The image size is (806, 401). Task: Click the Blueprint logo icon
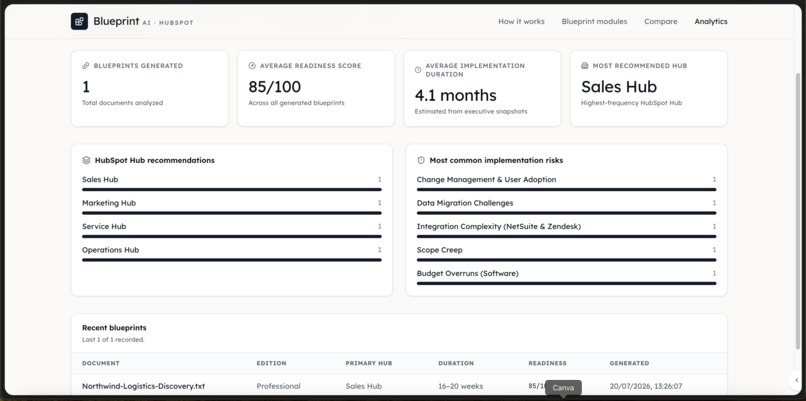pos(79,22)
